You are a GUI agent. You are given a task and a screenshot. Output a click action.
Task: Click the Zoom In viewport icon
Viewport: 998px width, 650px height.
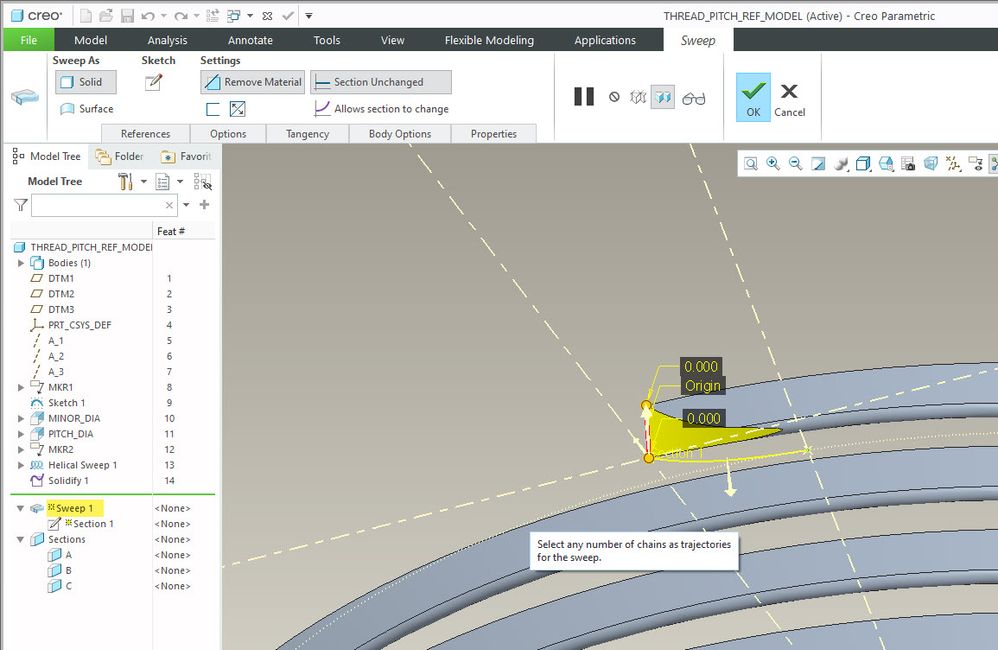tap(773, 164)
